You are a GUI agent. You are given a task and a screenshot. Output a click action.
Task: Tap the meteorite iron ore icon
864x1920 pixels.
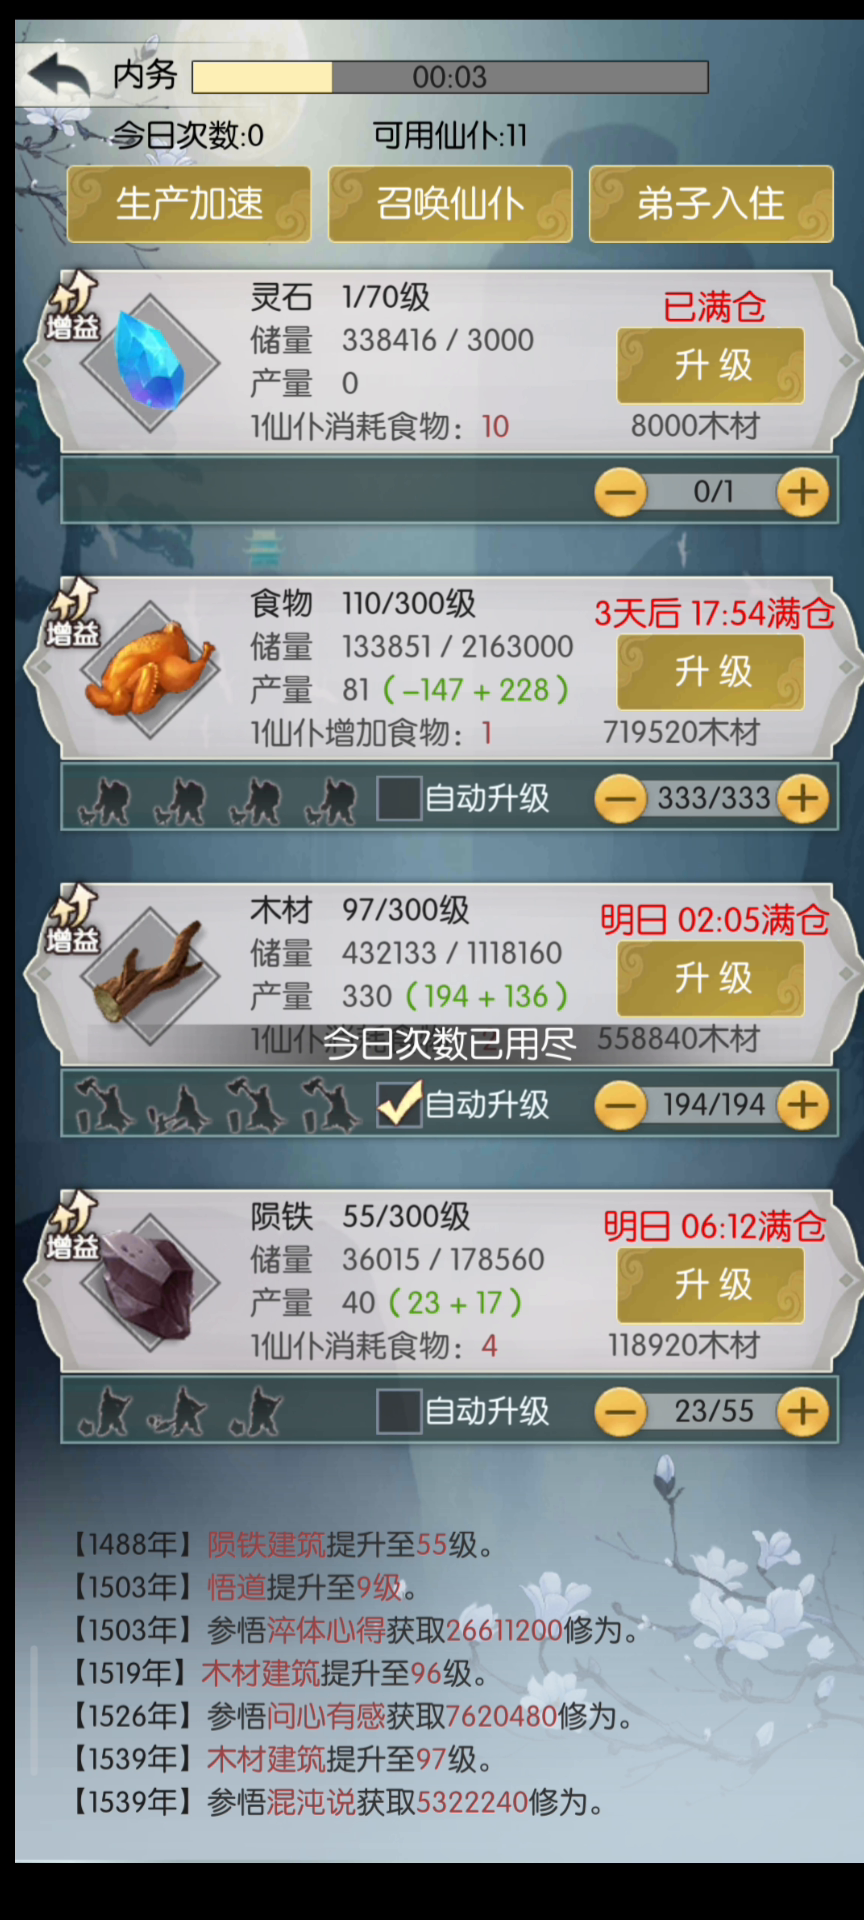tap(150, 1281)
